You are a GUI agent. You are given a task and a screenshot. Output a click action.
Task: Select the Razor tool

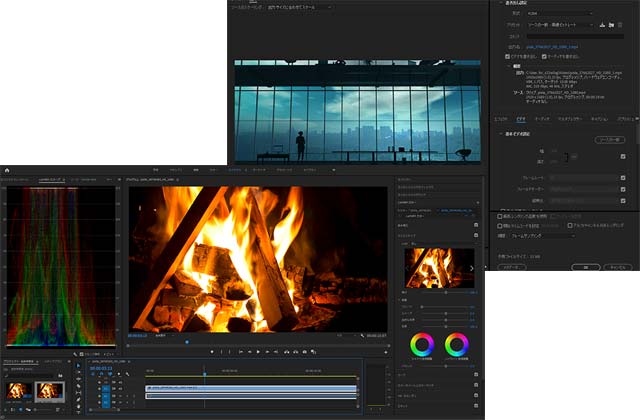pyautogui.click(x=78, y=386)
